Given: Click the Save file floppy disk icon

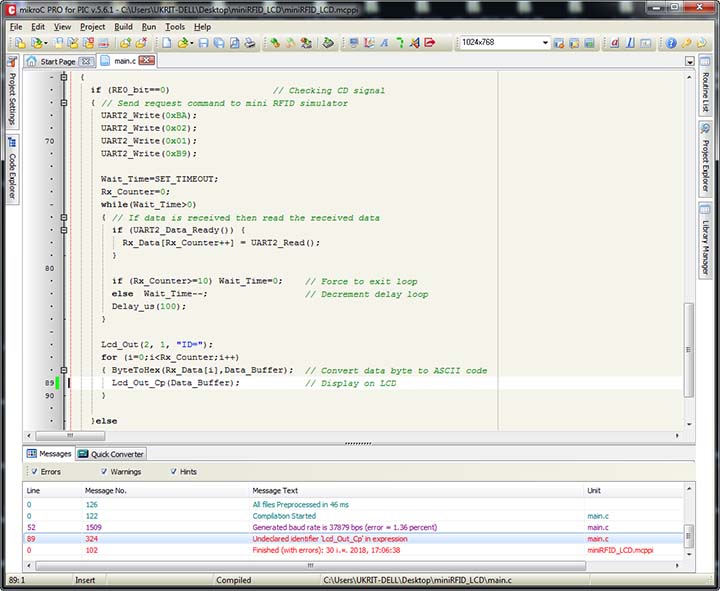Looking at the screenshot, I should pyautogui.click(x=204, y=44).
